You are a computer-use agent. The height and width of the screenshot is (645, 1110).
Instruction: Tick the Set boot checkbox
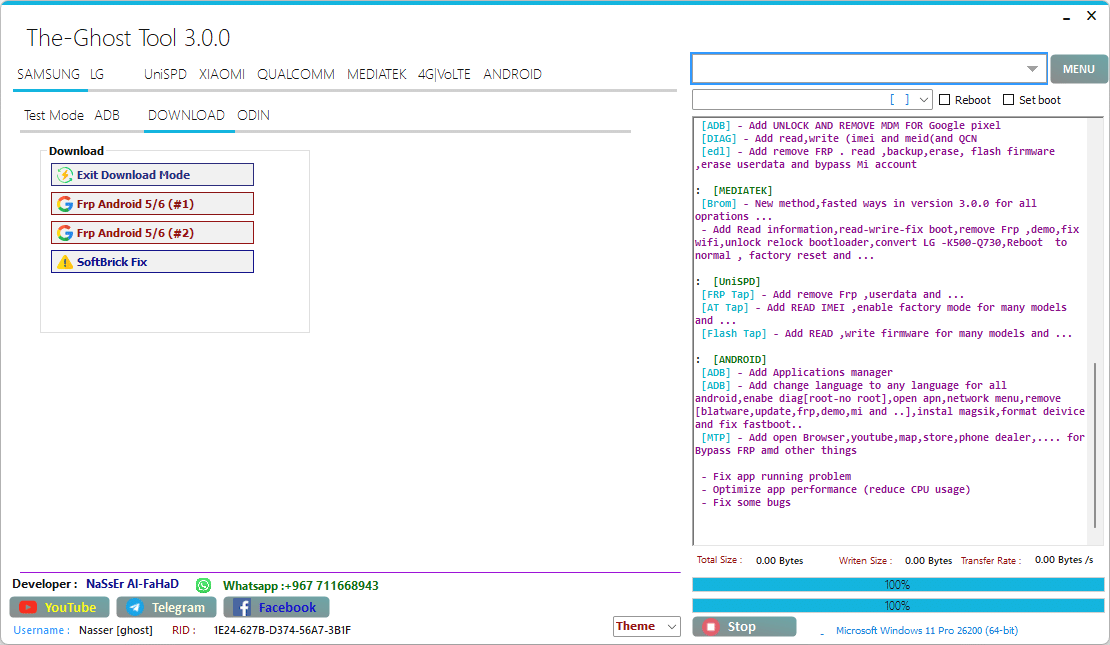pos(1009,100)
